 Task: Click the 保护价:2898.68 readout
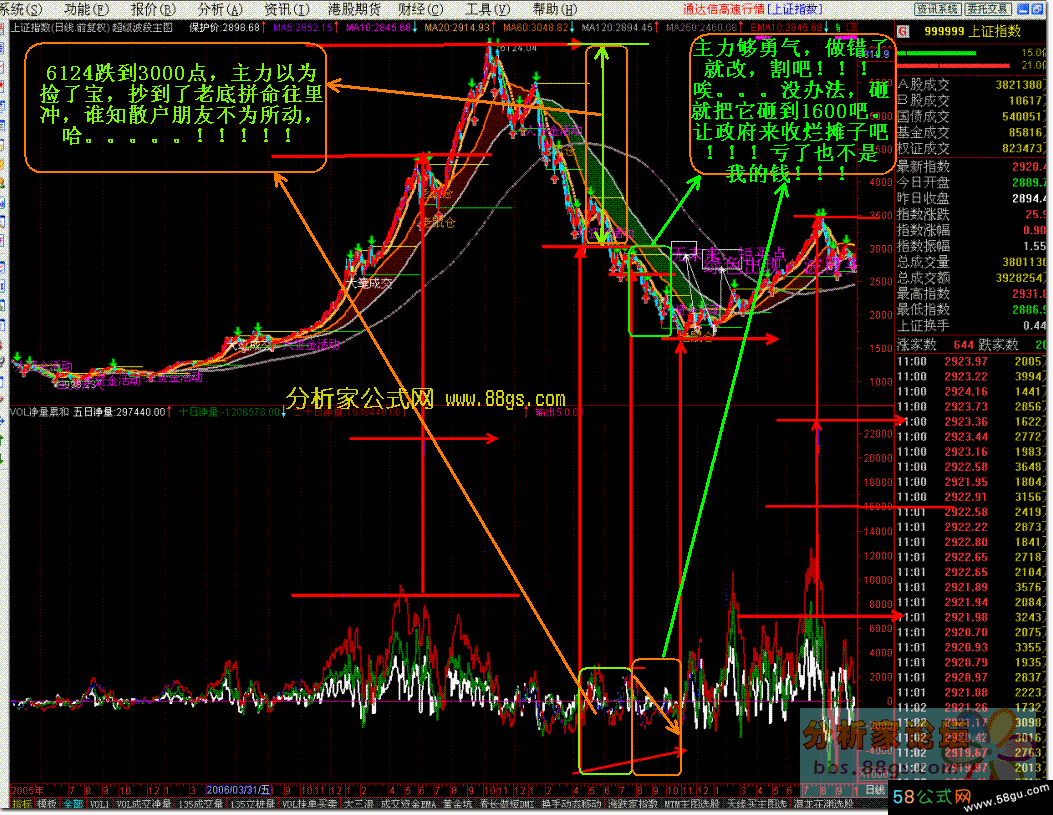pos(224,28)
